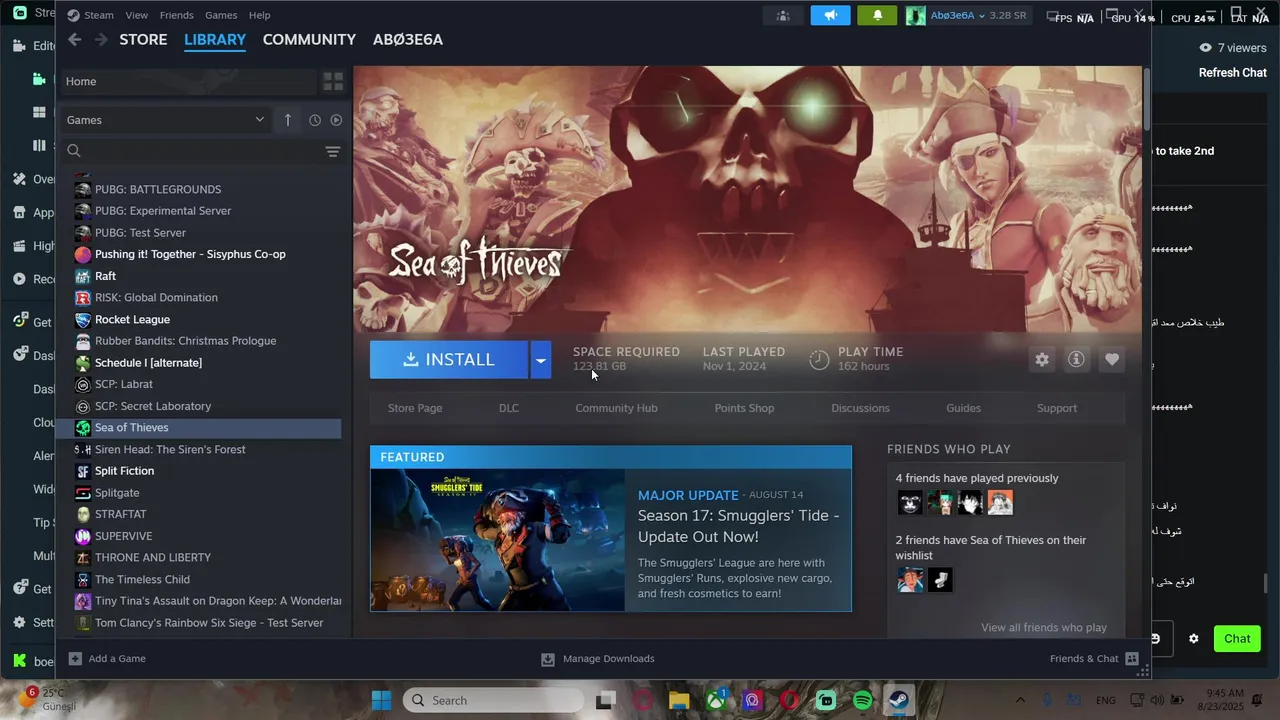Select THRONE AND LIBERTY in game list
This screenshot has width=1280, height=720.
153,558
